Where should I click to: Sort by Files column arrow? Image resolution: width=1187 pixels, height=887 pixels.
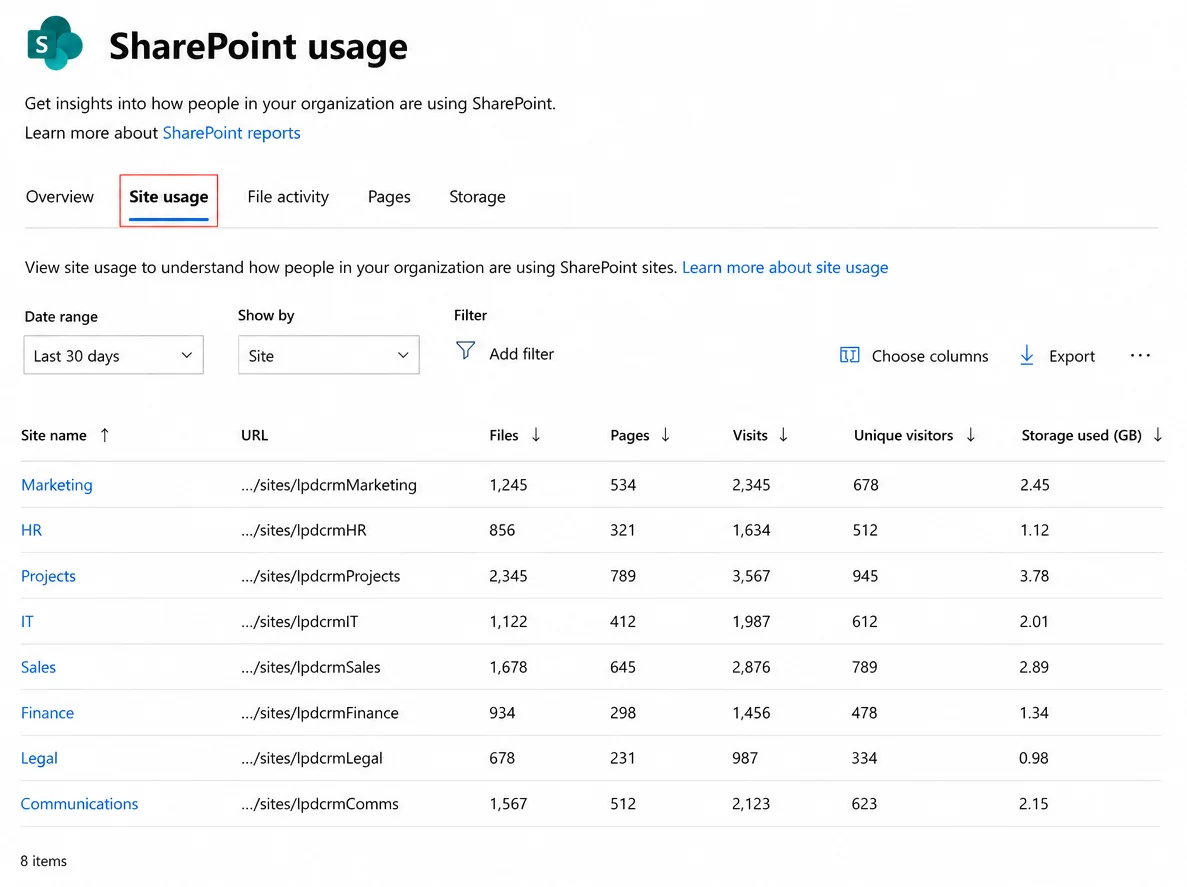pos(535,434)
